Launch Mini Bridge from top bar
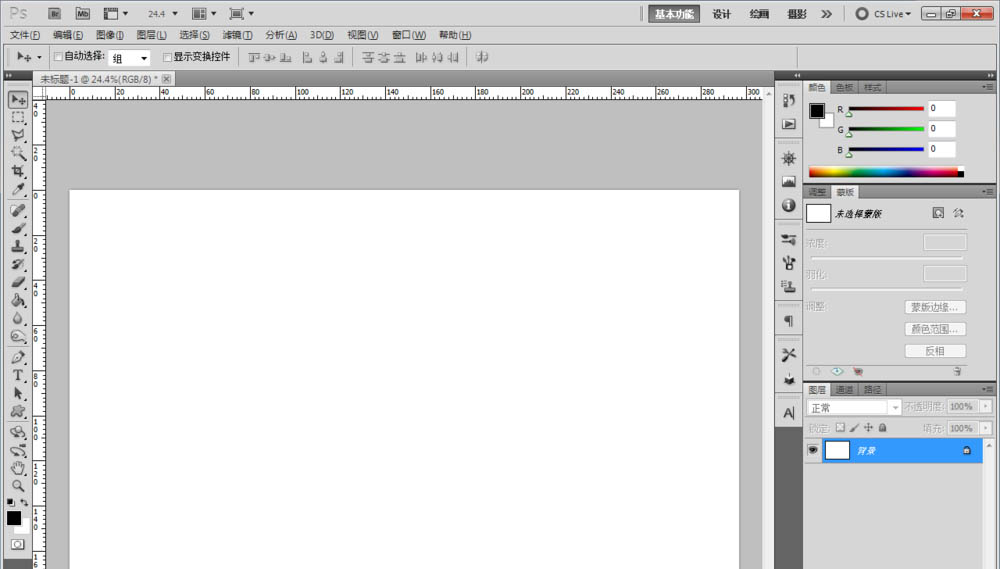 pyautogui.click(x=82, y=13)
